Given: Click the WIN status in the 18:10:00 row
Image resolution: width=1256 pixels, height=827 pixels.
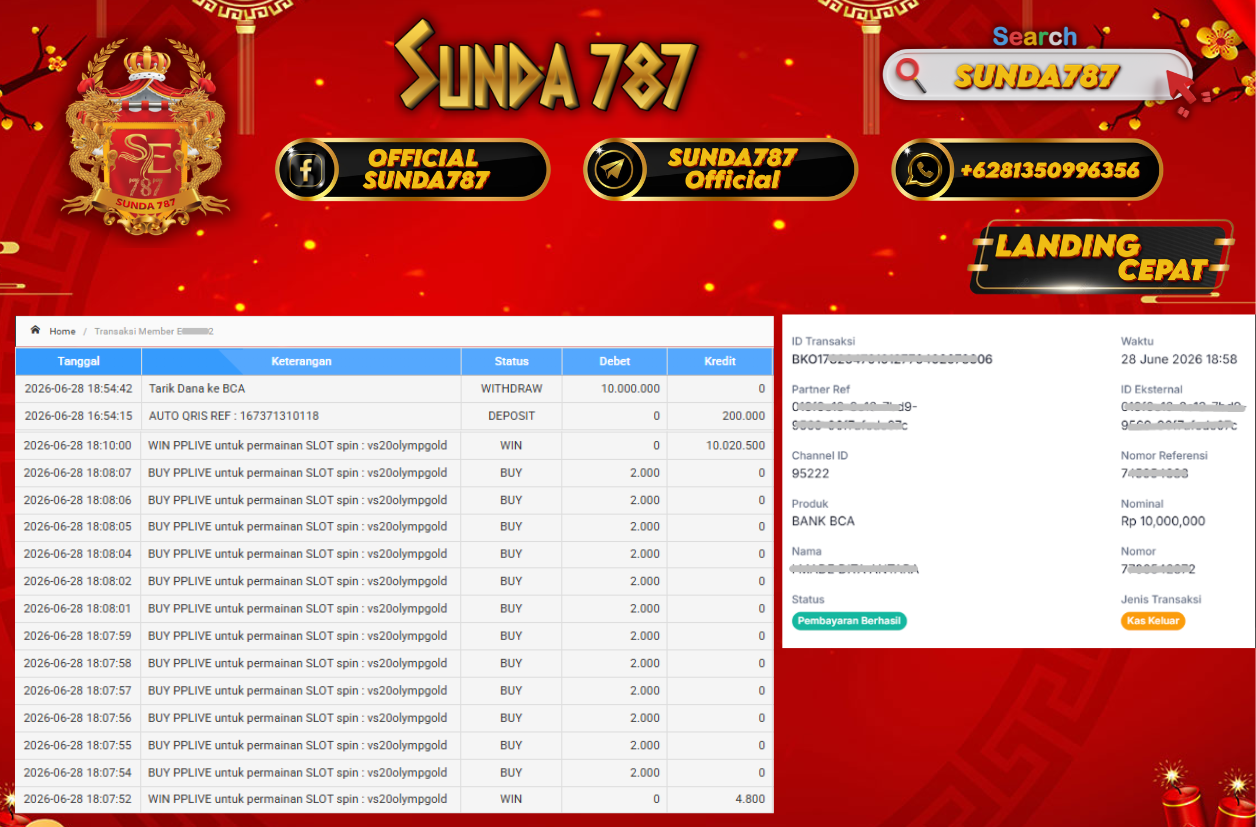Looking at the screenshot, I should (511, 446).
